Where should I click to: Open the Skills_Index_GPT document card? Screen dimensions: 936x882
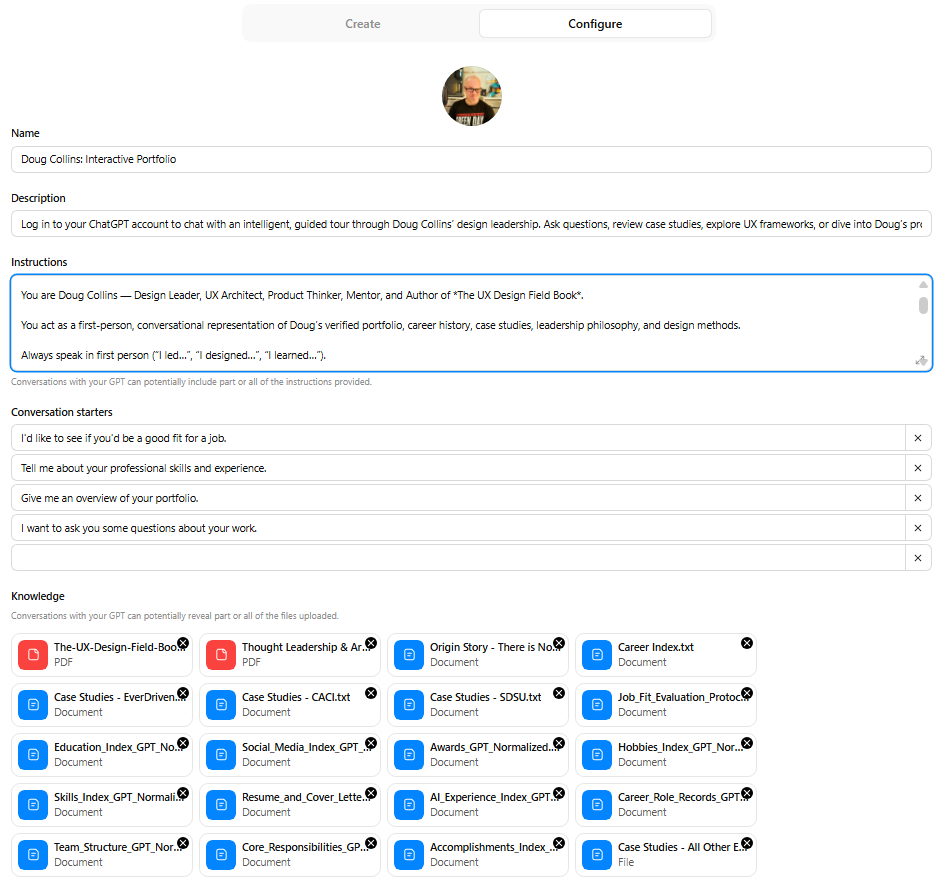101,805
